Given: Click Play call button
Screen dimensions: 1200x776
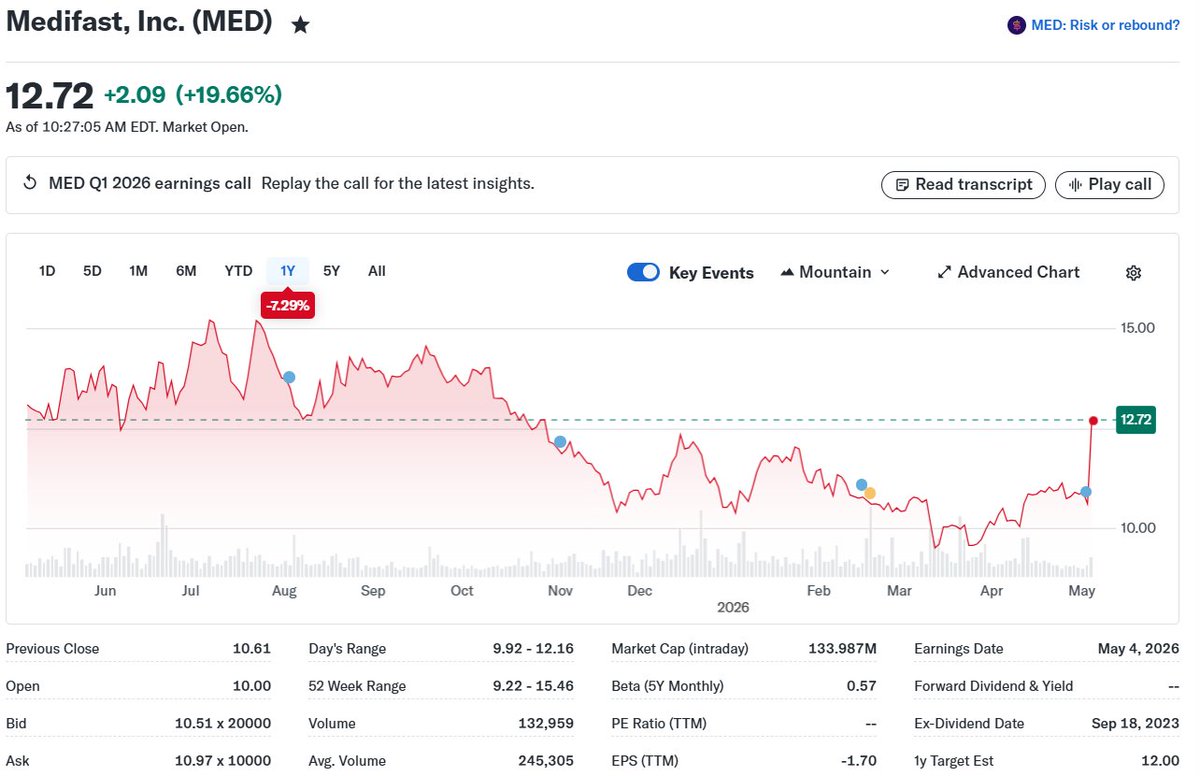Looking at the screenshot, I should (1110, 185).
